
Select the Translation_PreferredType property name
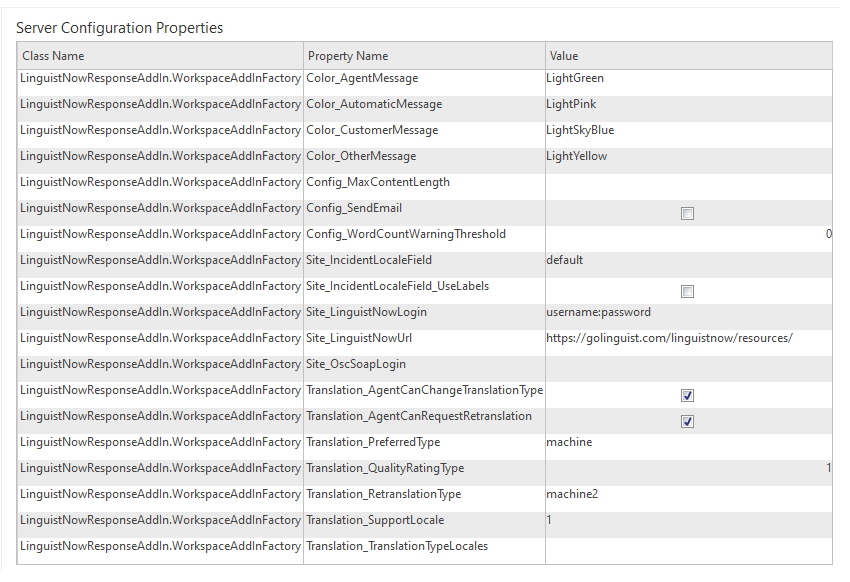373,442
